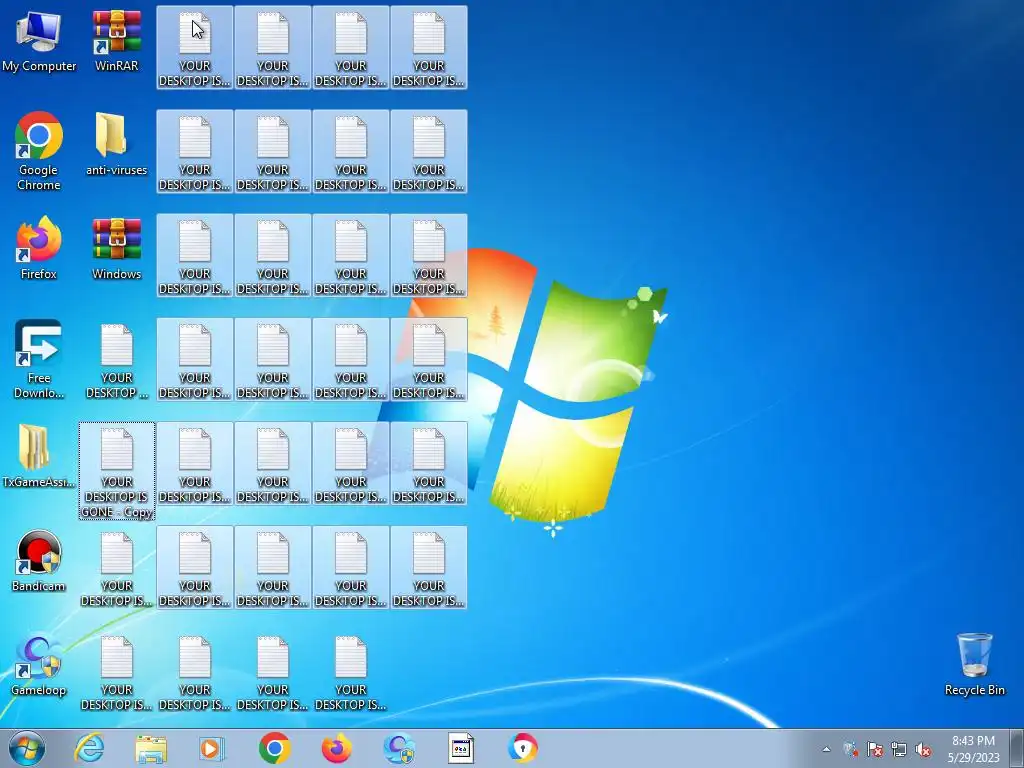The image size is (1024, 768).
Task: Open Windows Media Player from the taskbar
Action: click(x=212, y=748)
